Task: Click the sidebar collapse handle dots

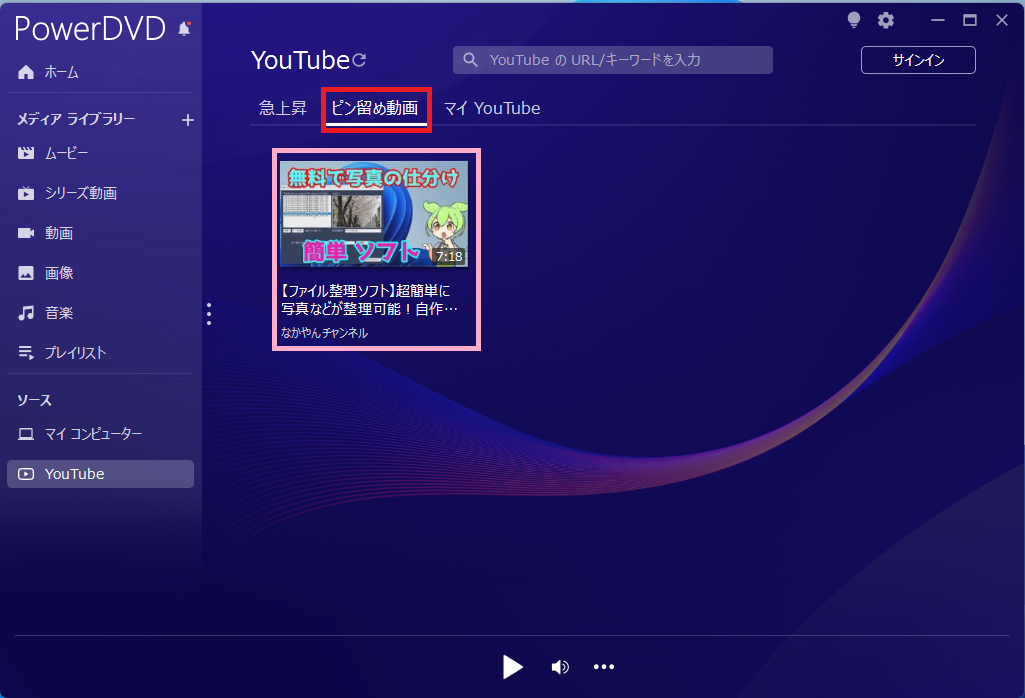Action: tap(209, 314)
